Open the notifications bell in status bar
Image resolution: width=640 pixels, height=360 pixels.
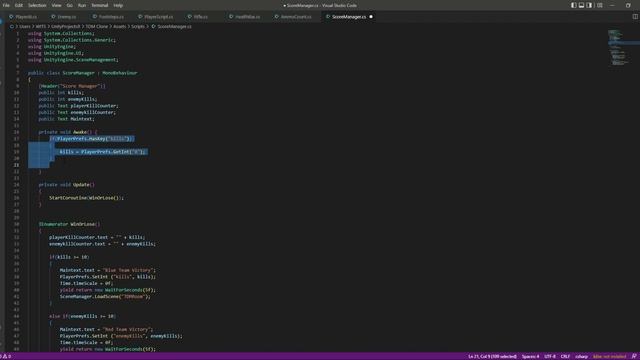coord(634,356)
